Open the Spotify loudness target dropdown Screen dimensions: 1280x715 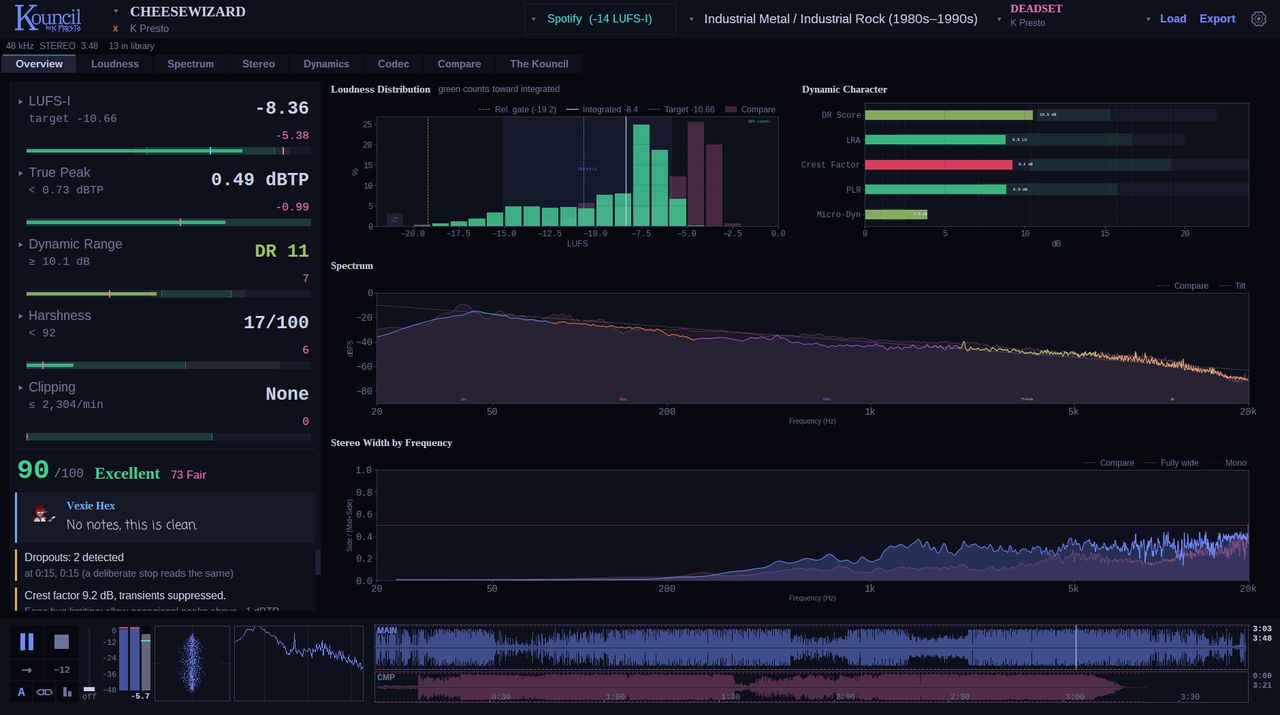pyautogui.click(x=600, y=19)
